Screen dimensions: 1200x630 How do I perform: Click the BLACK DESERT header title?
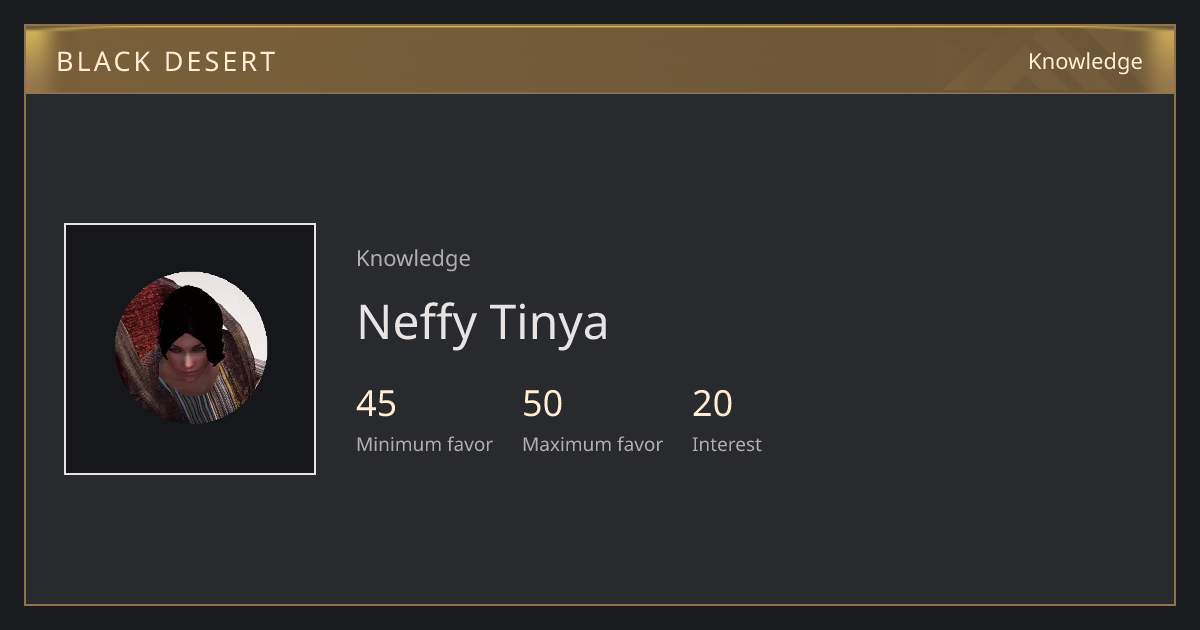tap(167, 61)
